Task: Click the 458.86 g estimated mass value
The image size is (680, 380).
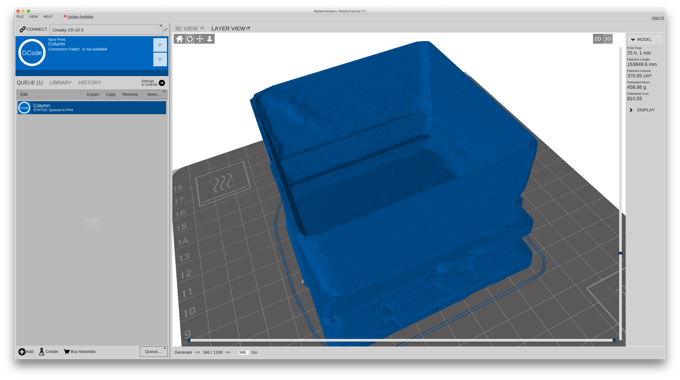Action: pos(636,87)
